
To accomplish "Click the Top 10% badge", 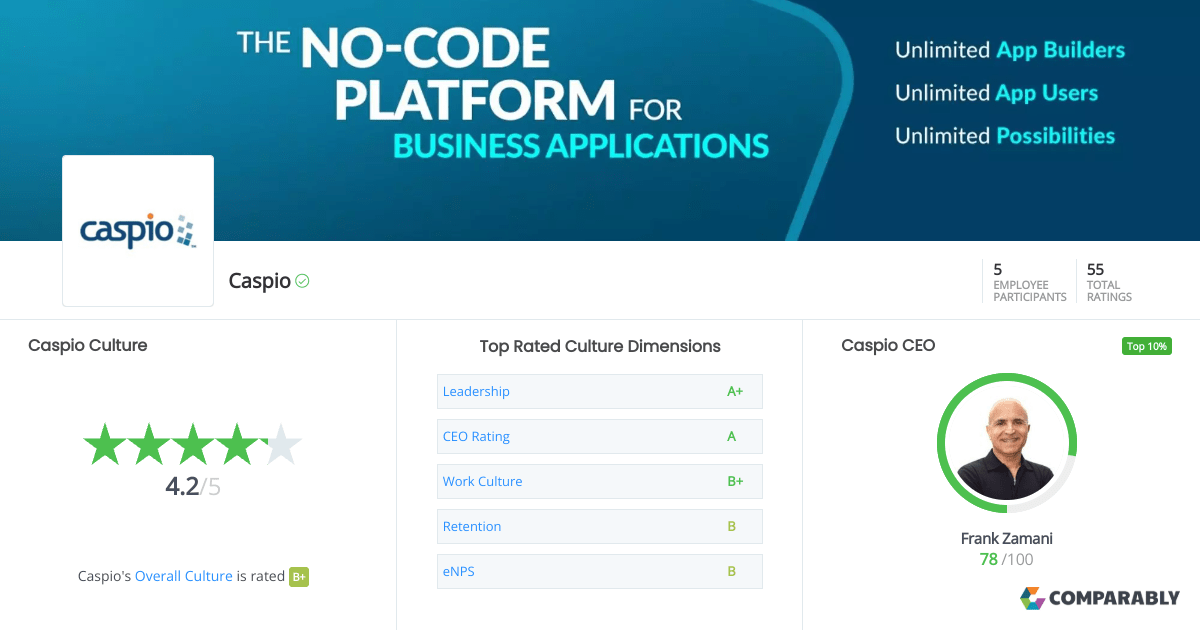I will (x=1147, y=346).
